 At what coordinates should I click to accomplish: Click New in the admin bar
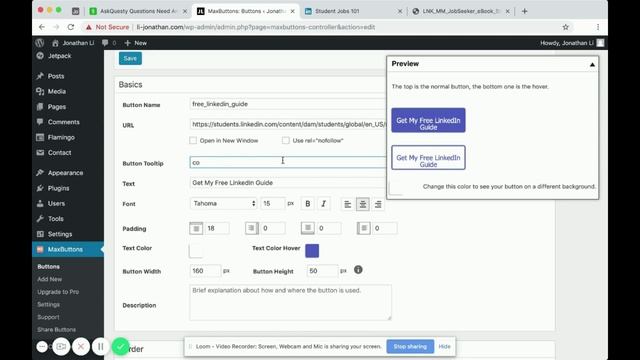136,43
